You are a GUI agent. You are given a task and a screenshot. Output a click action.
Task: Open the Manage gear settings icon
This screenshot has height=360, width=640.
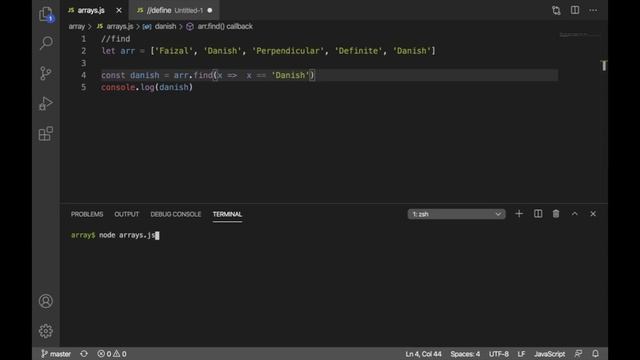pyautogui.click(x=46, y=331)
